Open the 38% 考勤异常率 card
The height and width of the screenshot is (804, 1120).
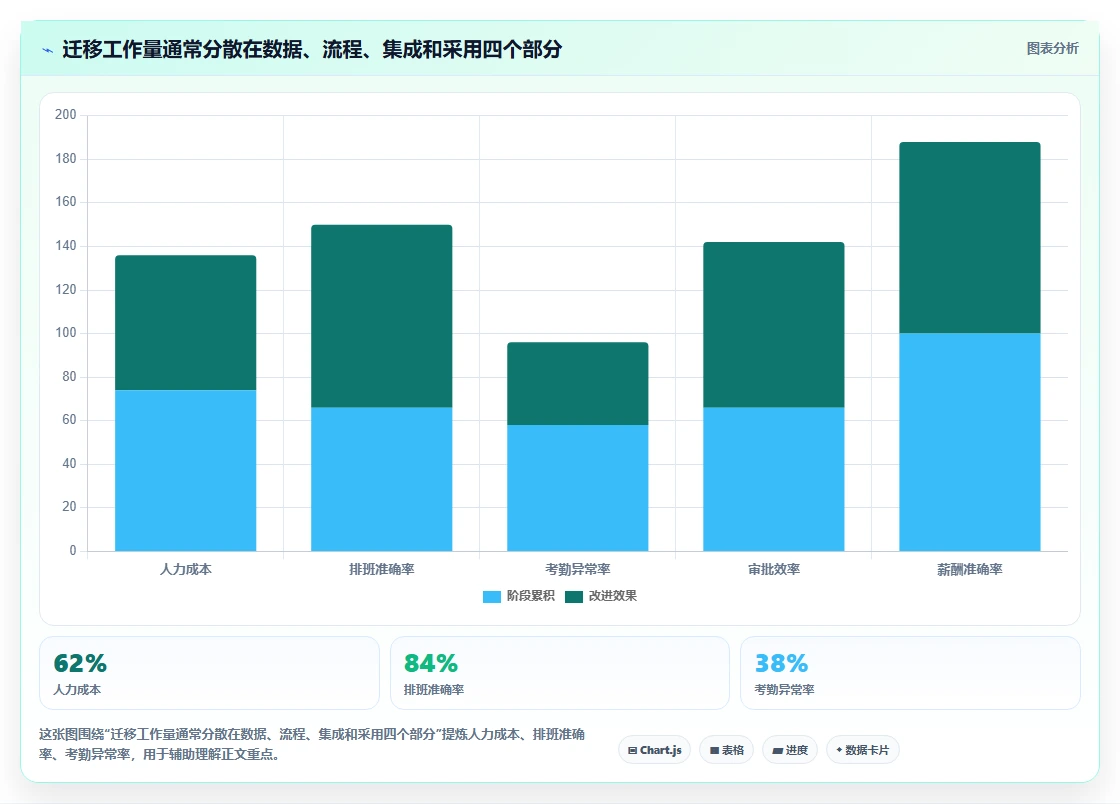coord(910,673)
